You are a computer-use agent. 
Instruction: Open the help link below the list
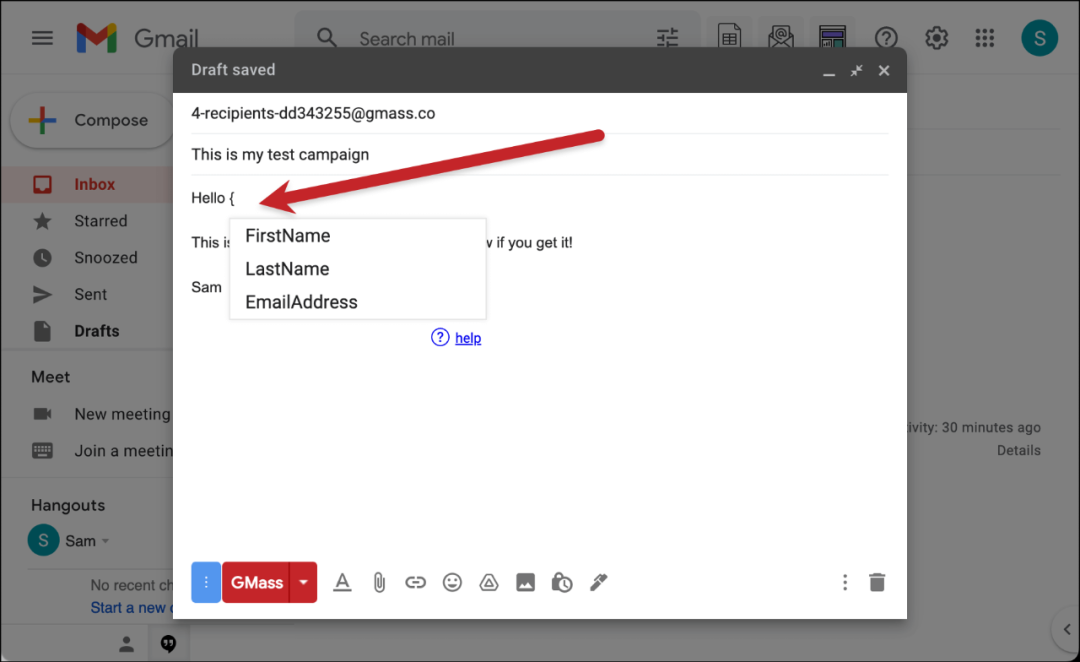pyautogui.click(x=468, y=338)
